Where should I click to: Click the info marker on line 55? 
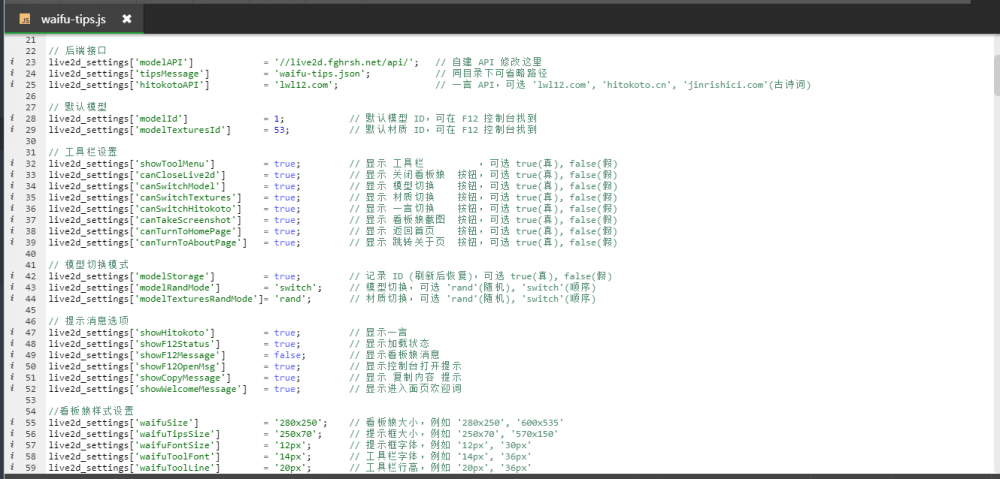click(10, 423)
